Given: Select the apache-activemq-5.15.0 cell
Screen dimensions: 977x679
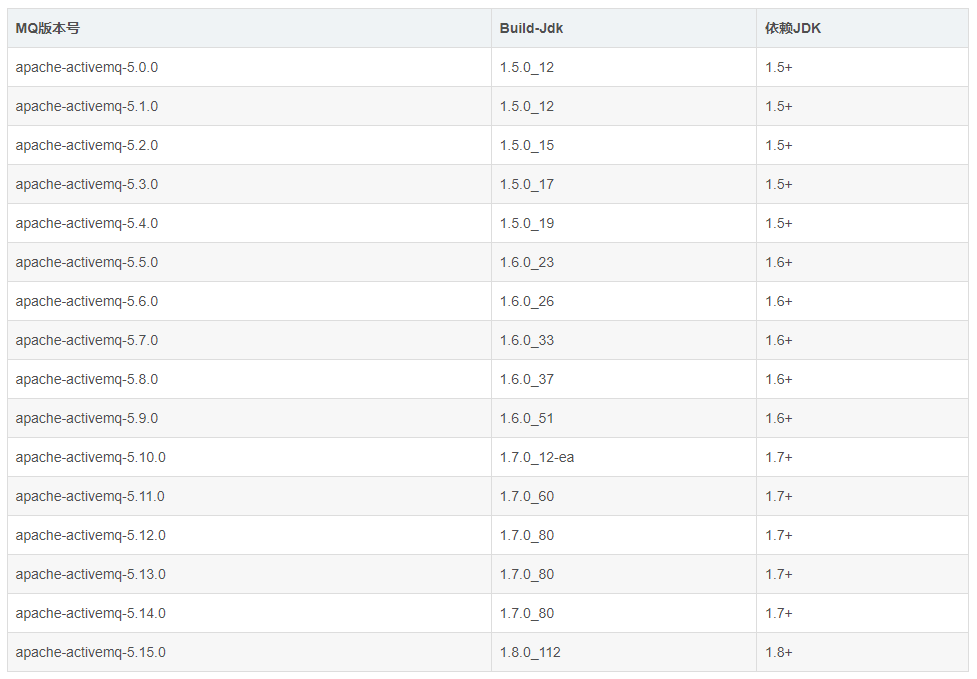Looking at the screenshot, I should click(x=249, y=652).
